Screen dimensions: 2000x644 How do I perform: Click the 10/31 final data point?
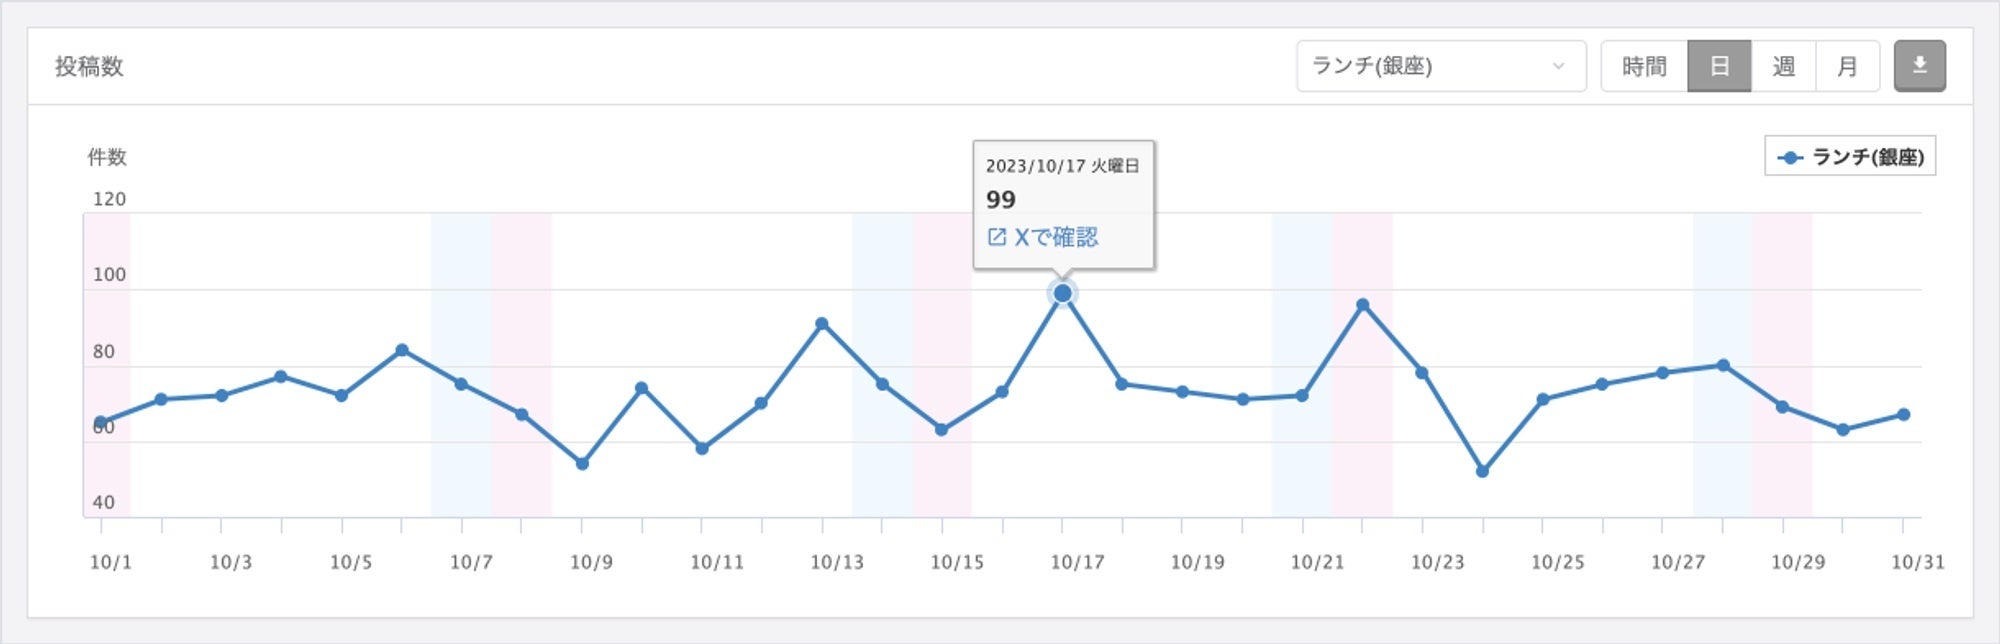1903,414
